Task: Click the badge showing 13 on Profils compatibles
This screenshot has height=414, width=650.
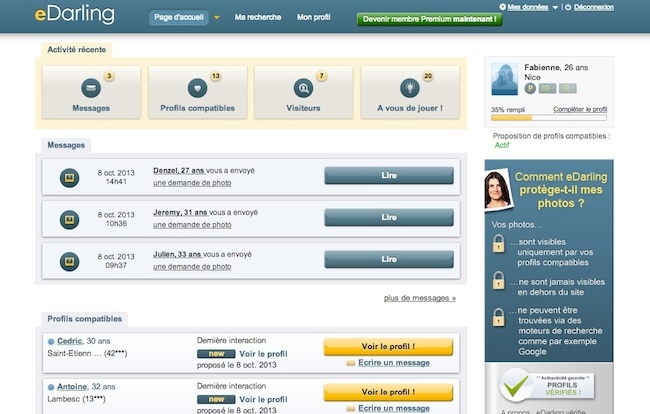Action: click(216, 76)
